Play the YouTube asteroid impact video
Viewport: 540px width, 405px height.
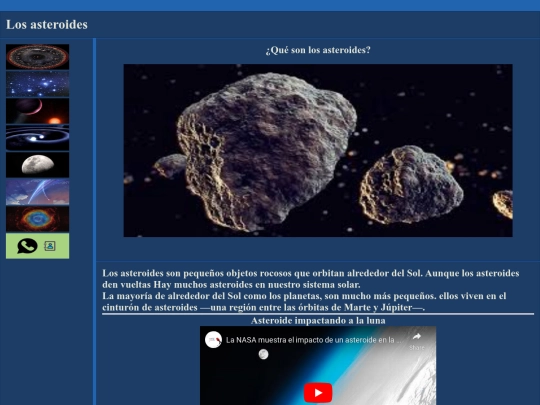318,393
